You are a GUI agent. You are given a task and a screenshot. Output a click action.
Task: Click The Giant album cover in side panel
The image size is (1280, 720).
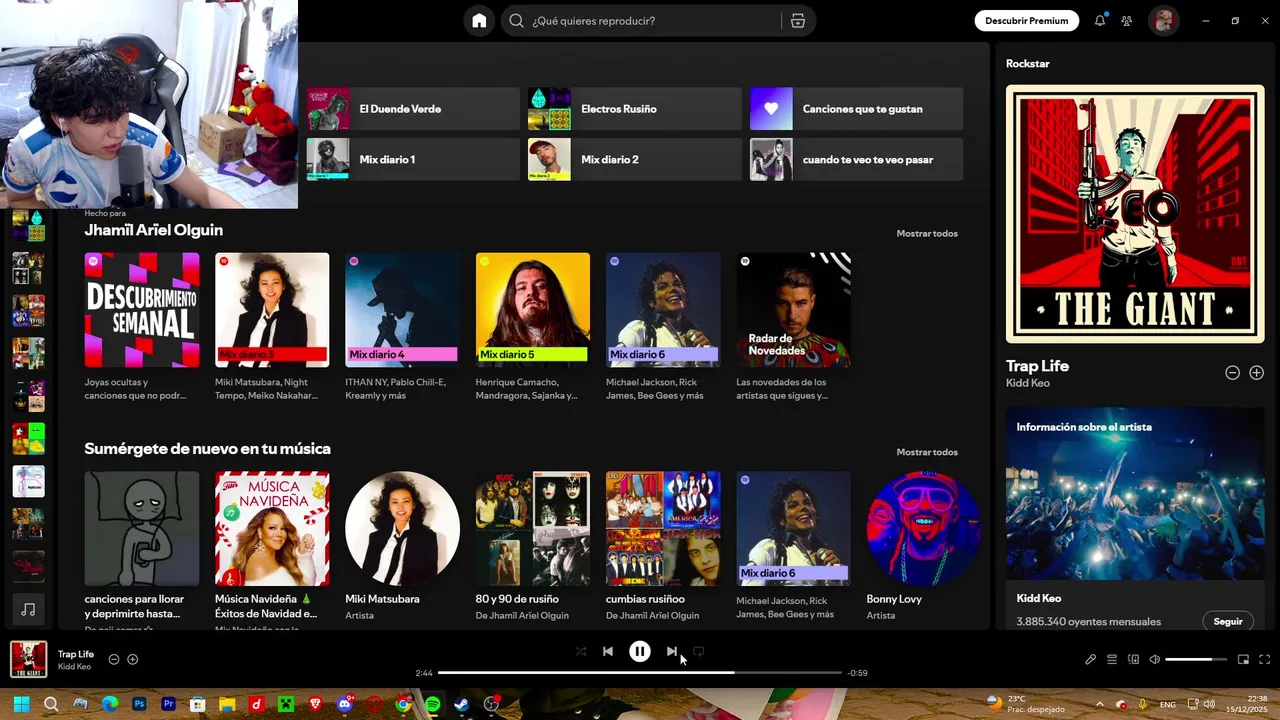click(x=1135, y=214)
